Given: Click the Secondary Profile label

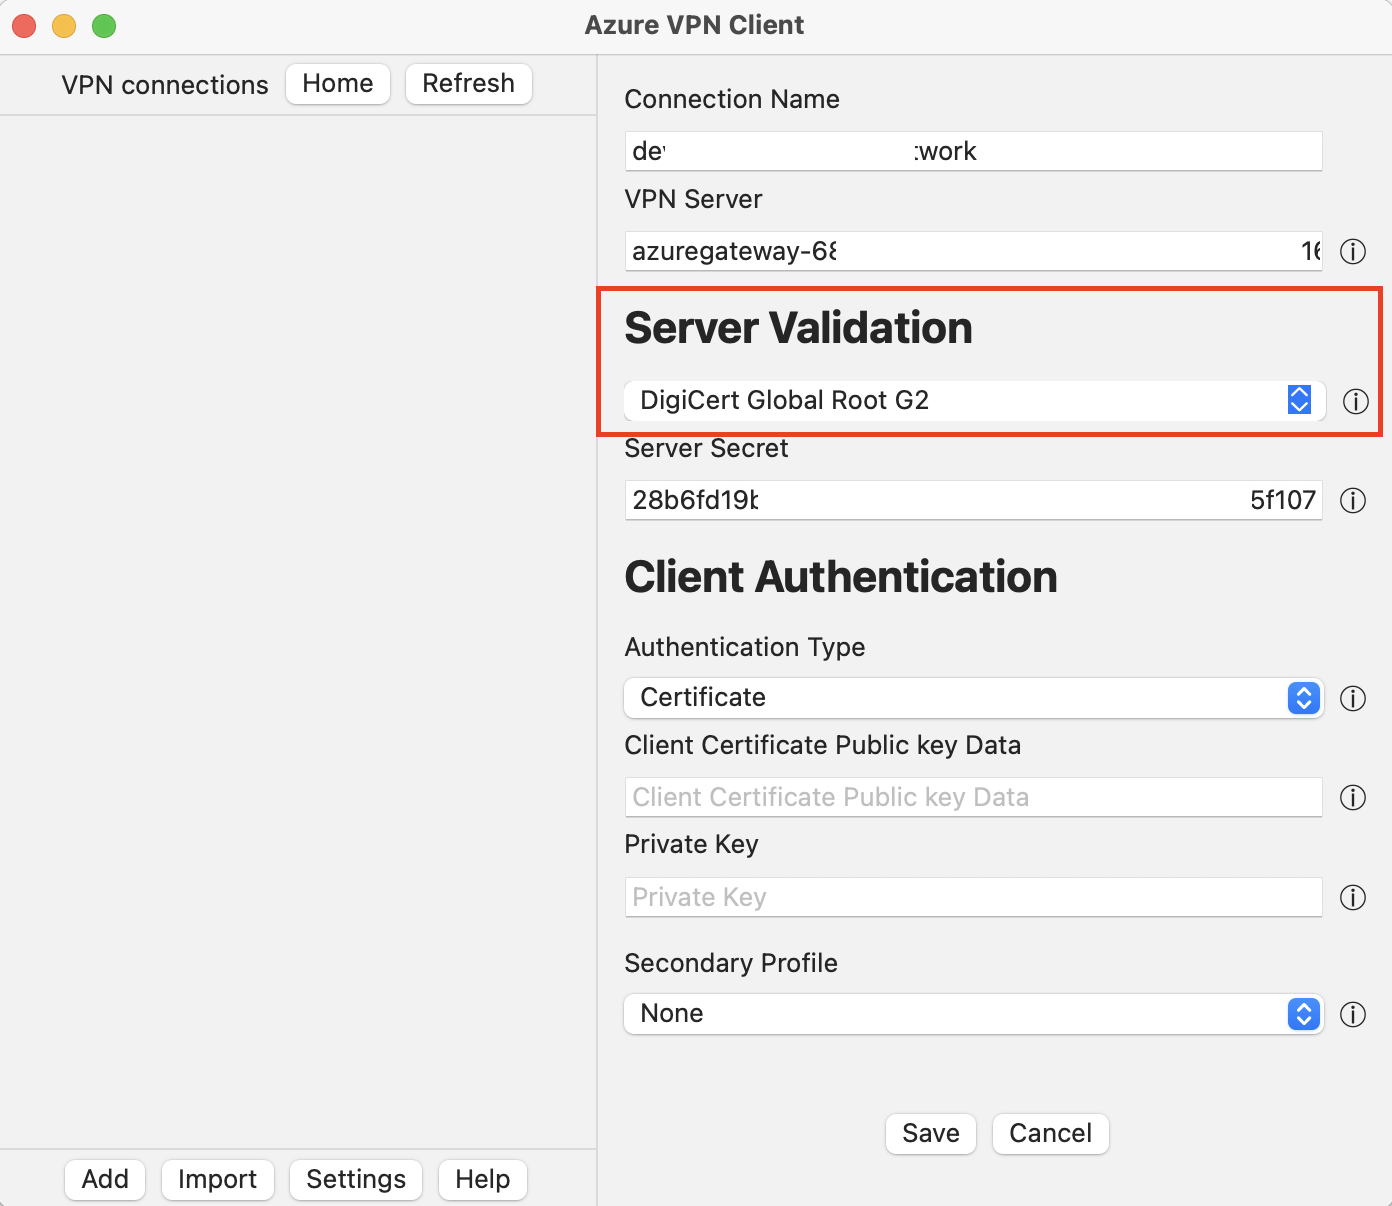Looking at the screenshot, I should point(731,963).
